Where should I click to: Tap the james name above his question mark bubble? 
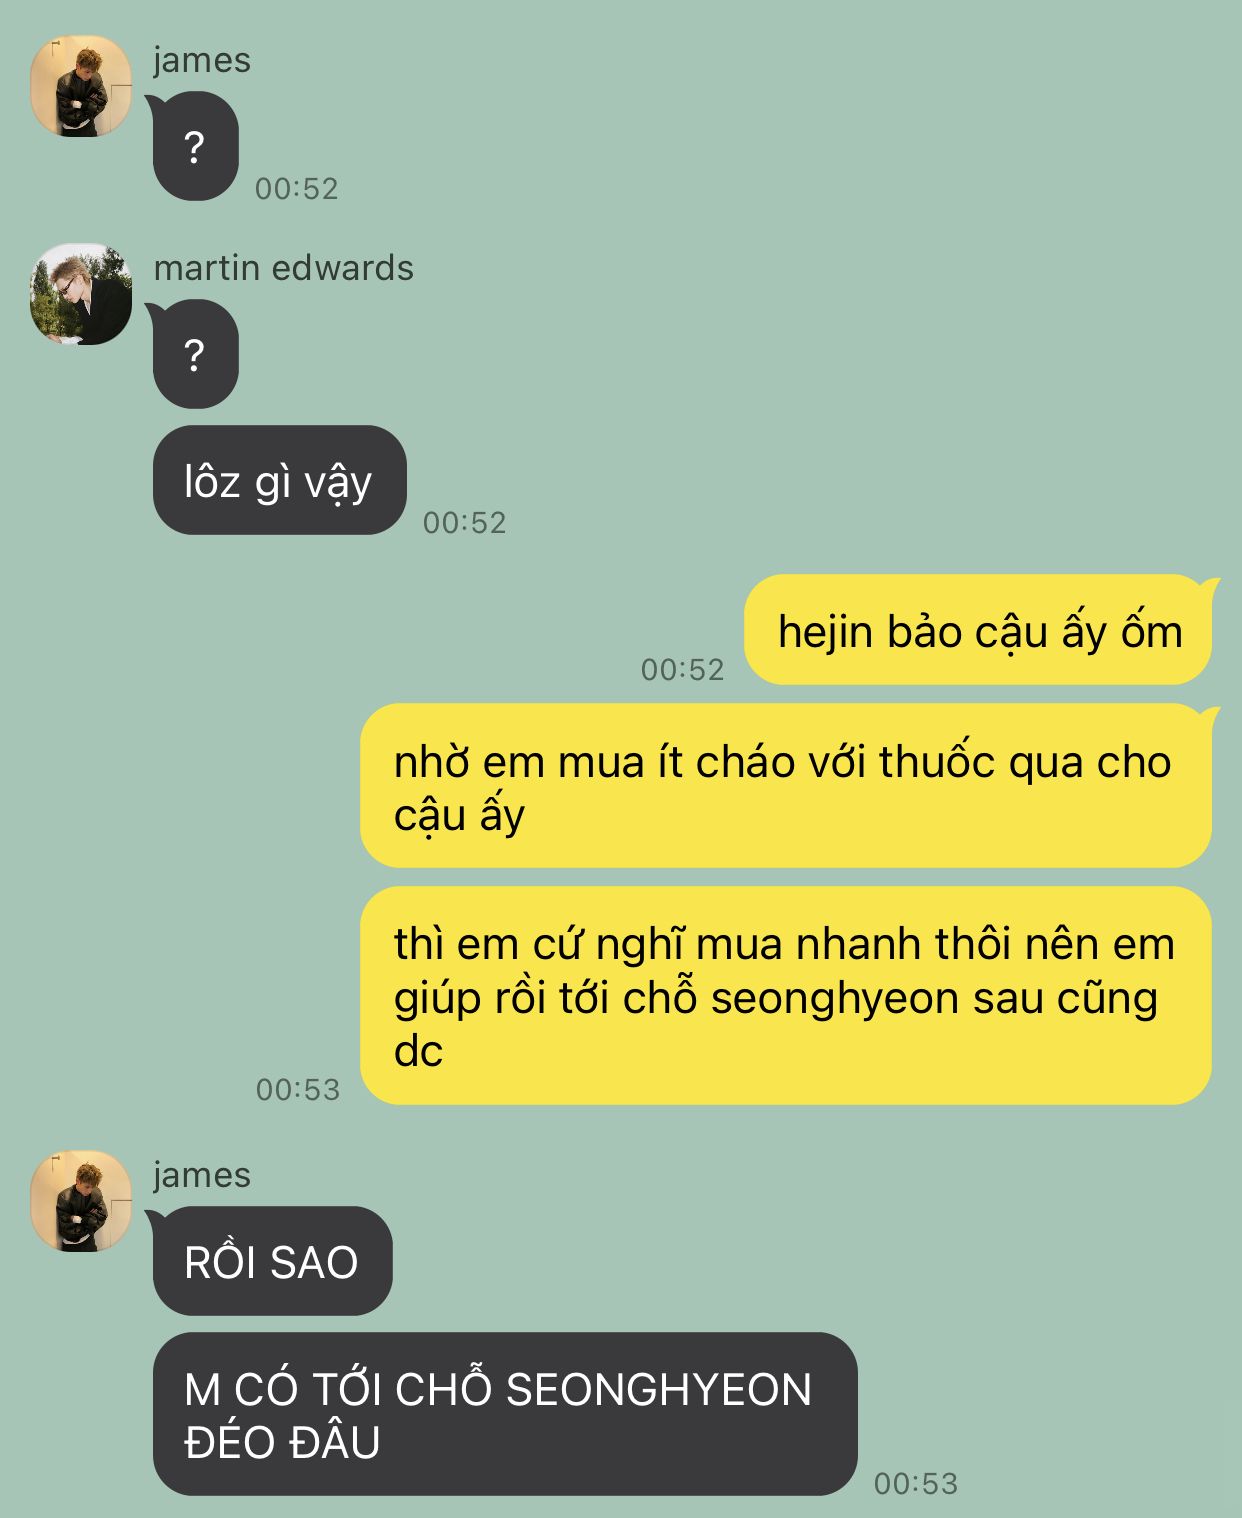(201, 60)
